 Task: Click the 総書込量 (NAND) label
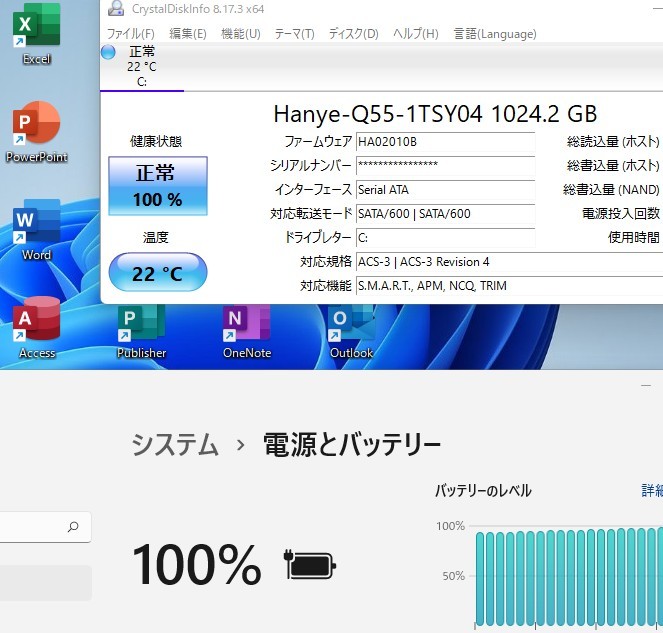point(611,190)
